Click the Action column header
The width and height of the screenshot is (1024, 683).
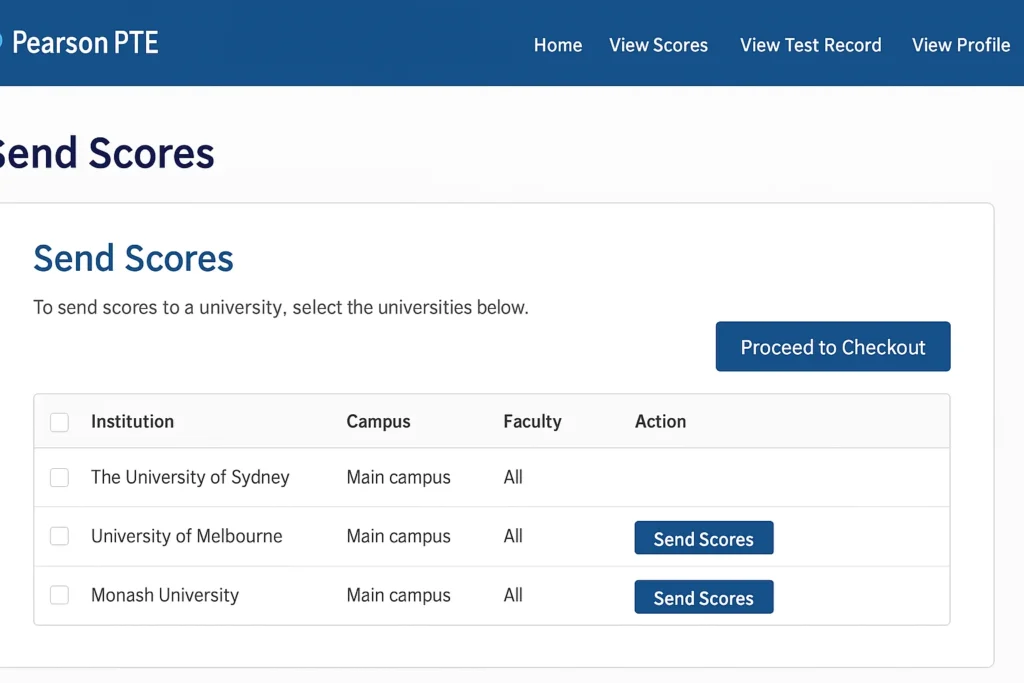660,421
